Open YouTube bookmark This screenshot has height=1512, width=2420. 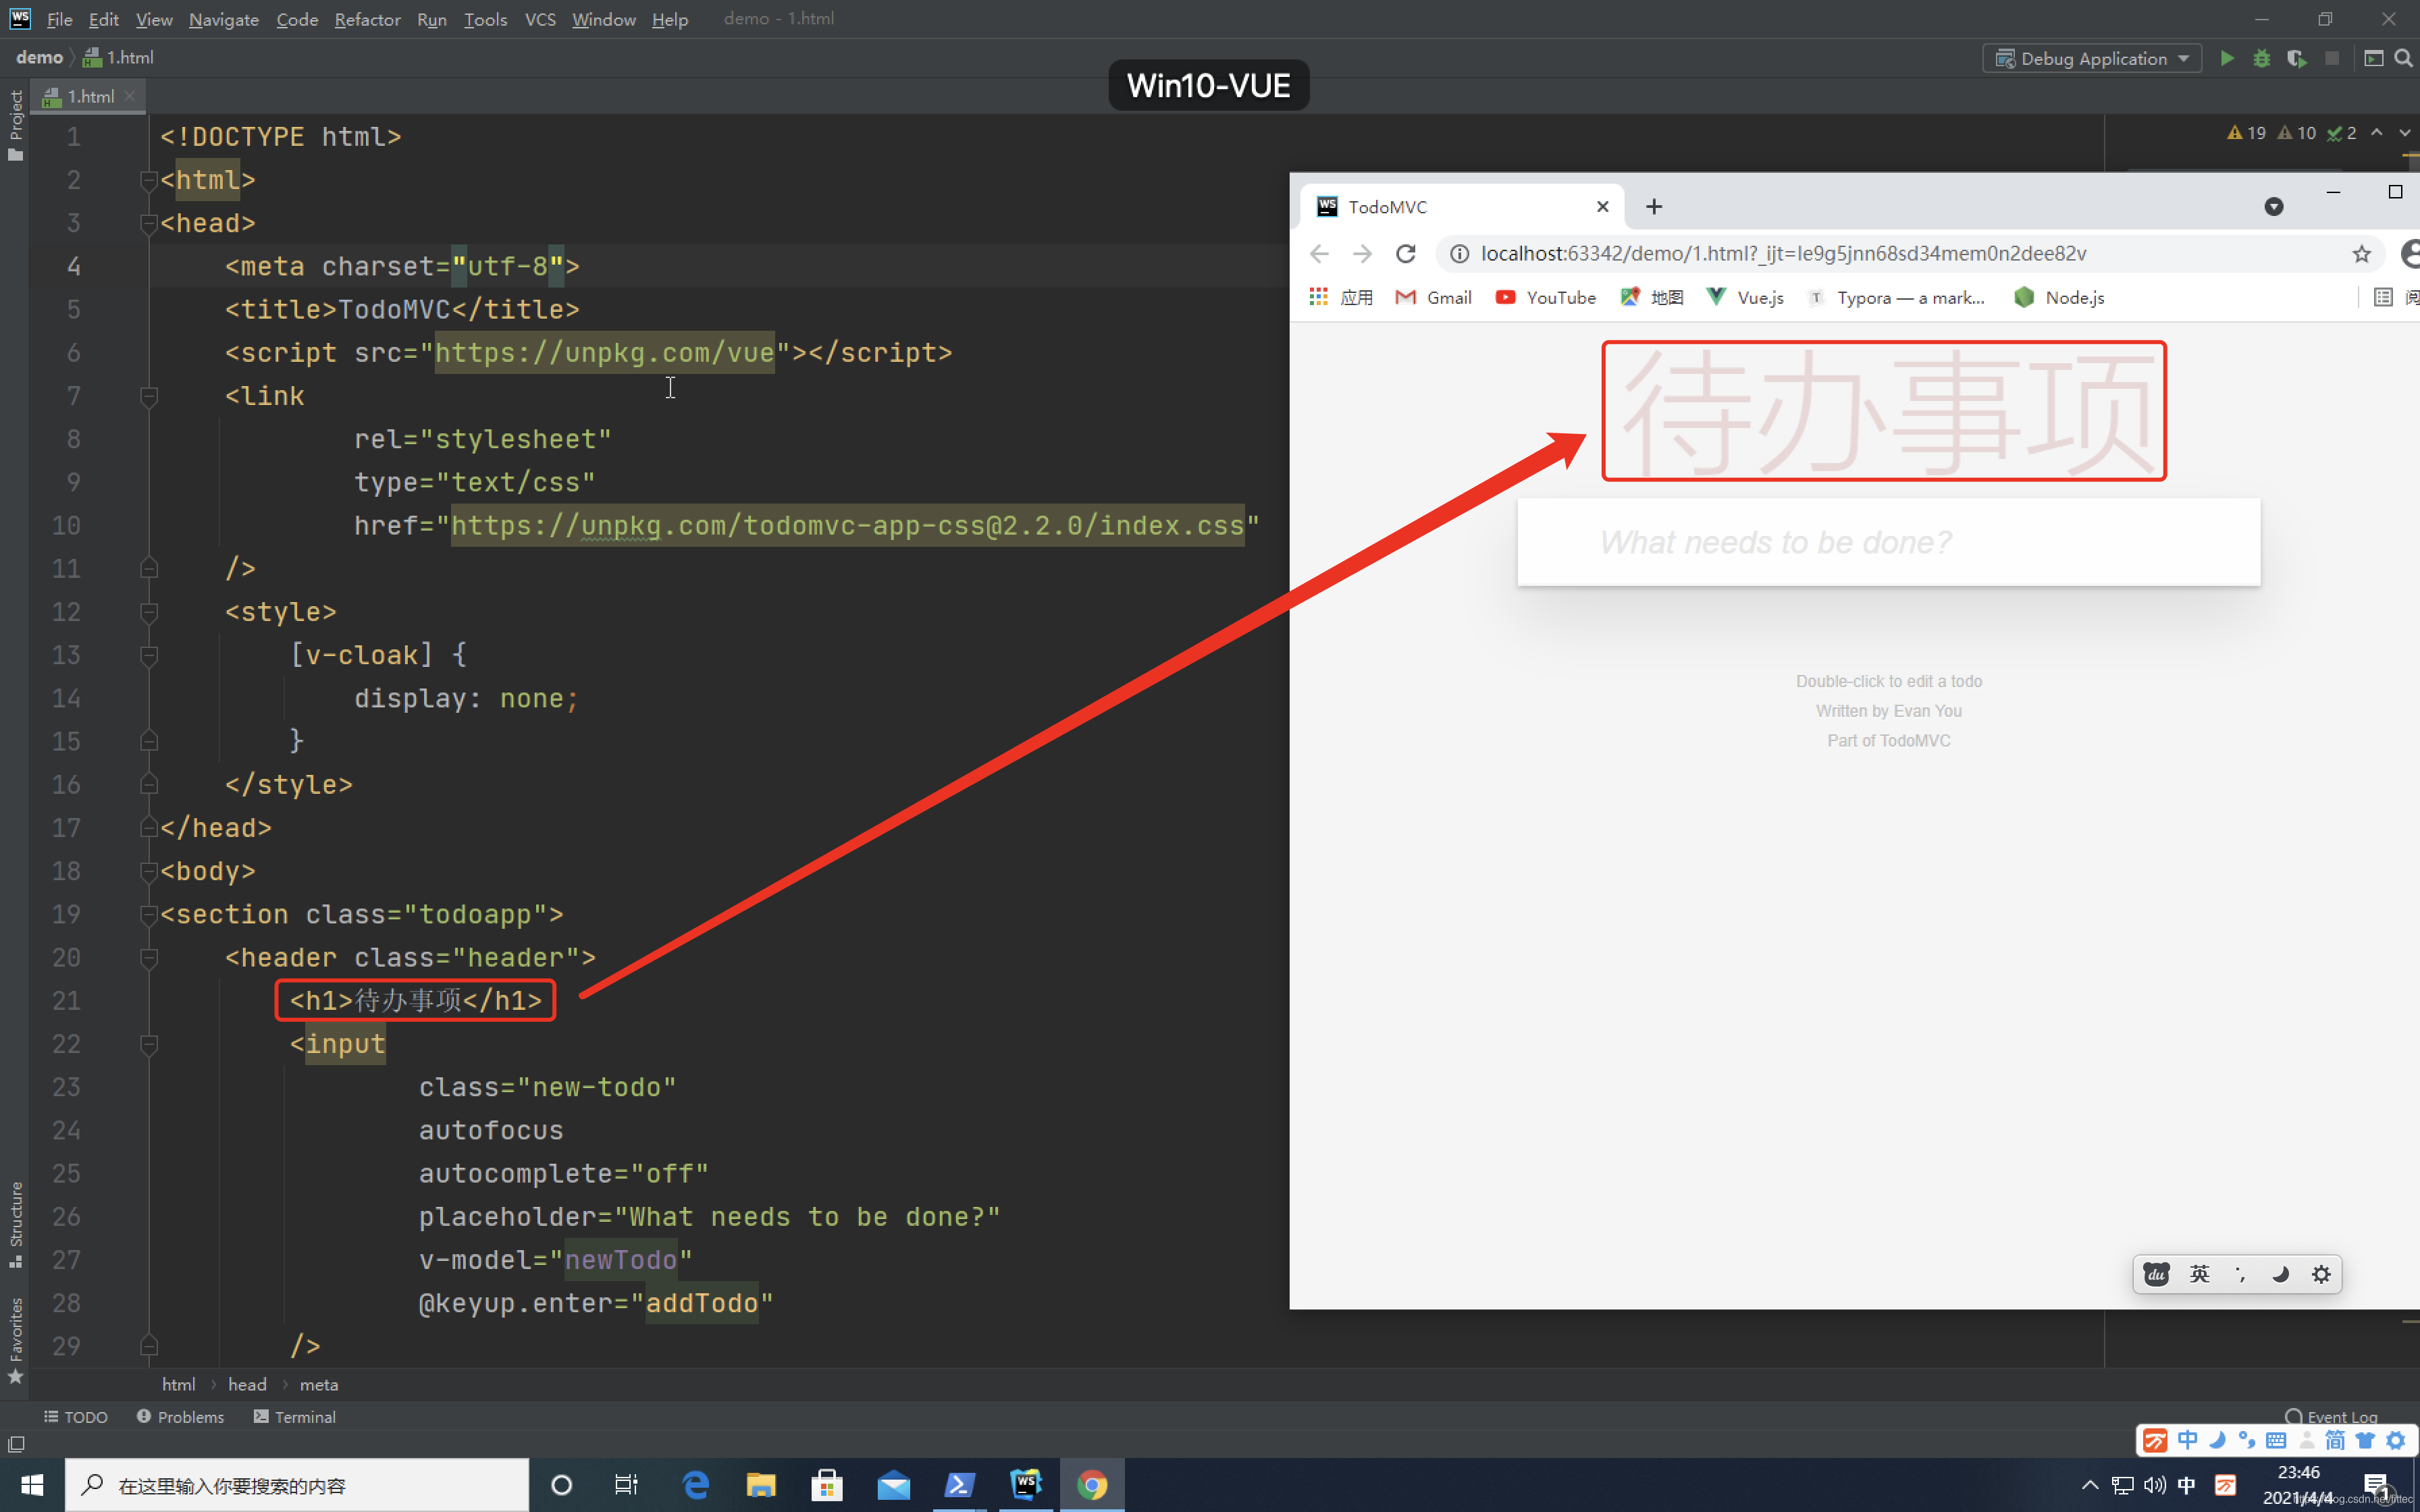pyautogui.click(x=1545, y=297)
